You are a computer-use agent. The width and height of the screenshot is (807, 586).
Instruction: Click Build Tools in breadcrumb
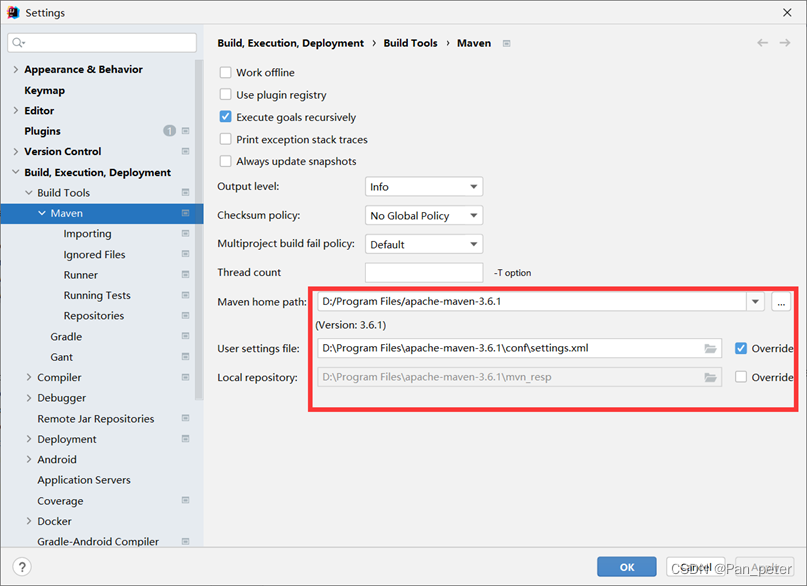tap(410, 43)
